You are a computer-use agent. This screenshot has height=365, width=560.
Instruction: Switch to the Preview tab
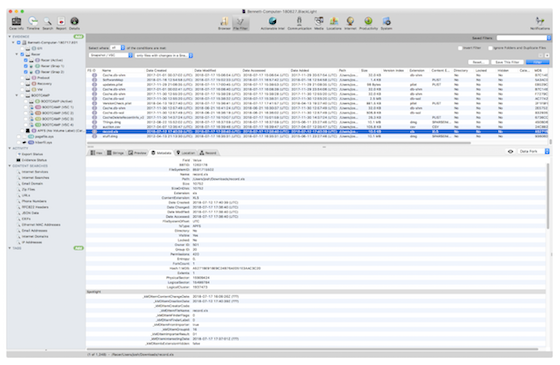138,153
